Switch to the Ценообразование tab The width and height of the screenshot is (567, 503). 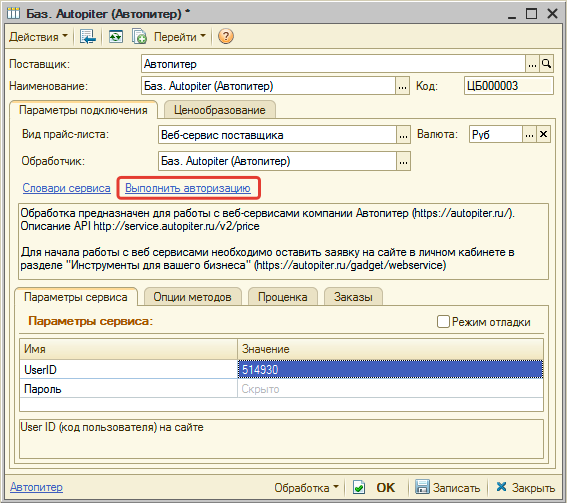[220, 110]
